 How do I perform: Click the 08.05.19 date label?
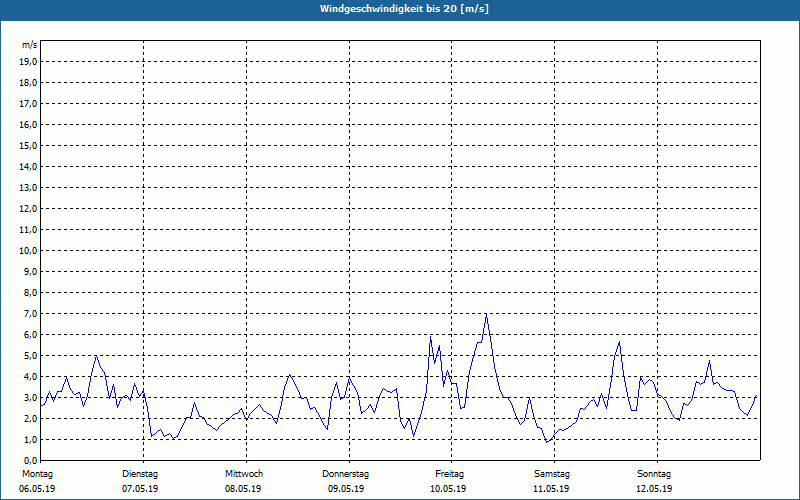pyautogui.click(x=243, y=489)
